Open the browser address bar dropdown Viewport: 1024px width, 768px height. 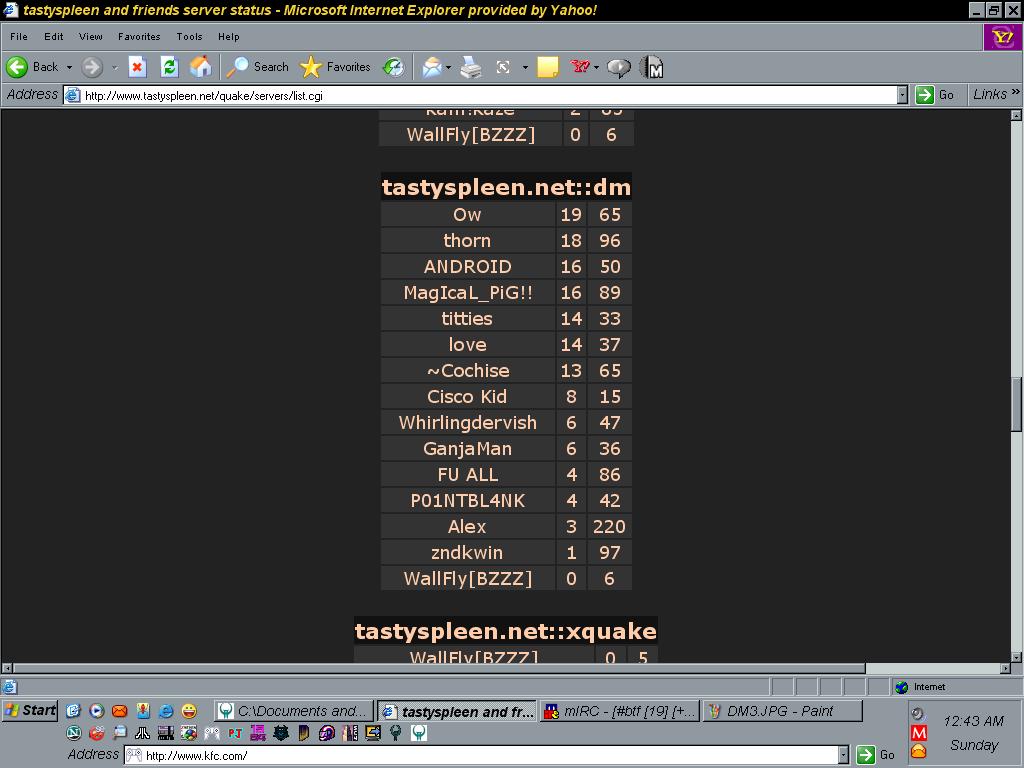click(901, 95)
